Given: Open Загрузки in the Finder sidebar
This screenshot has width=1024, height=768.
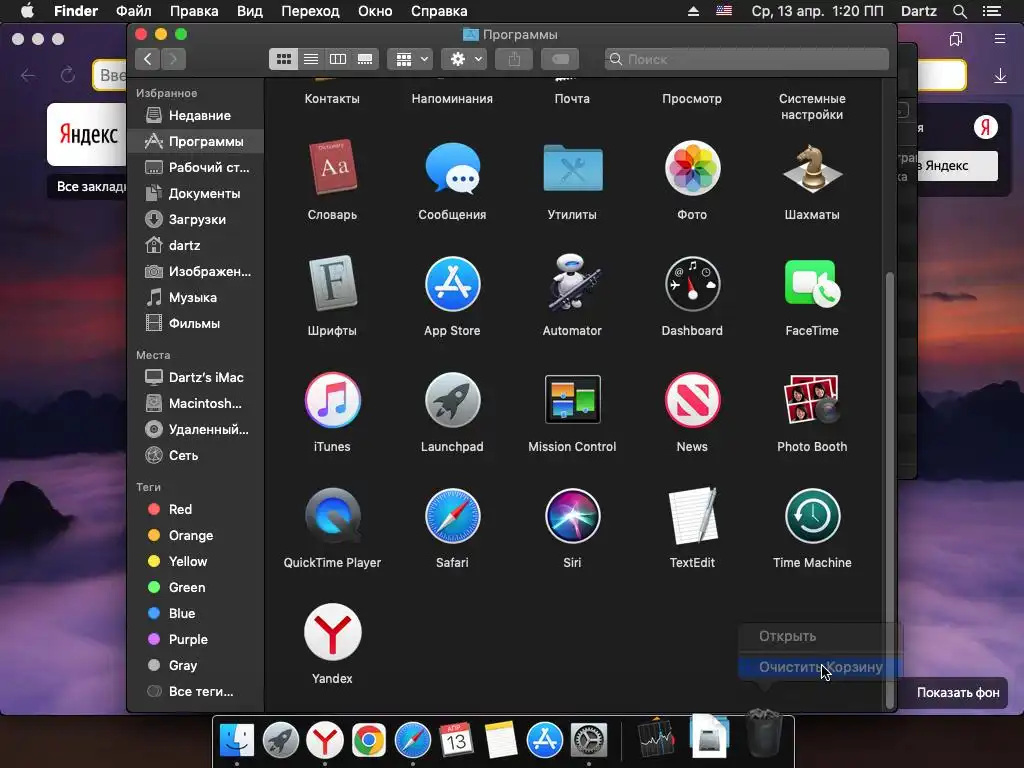Looking at the screenshot, I should point(196,219).
